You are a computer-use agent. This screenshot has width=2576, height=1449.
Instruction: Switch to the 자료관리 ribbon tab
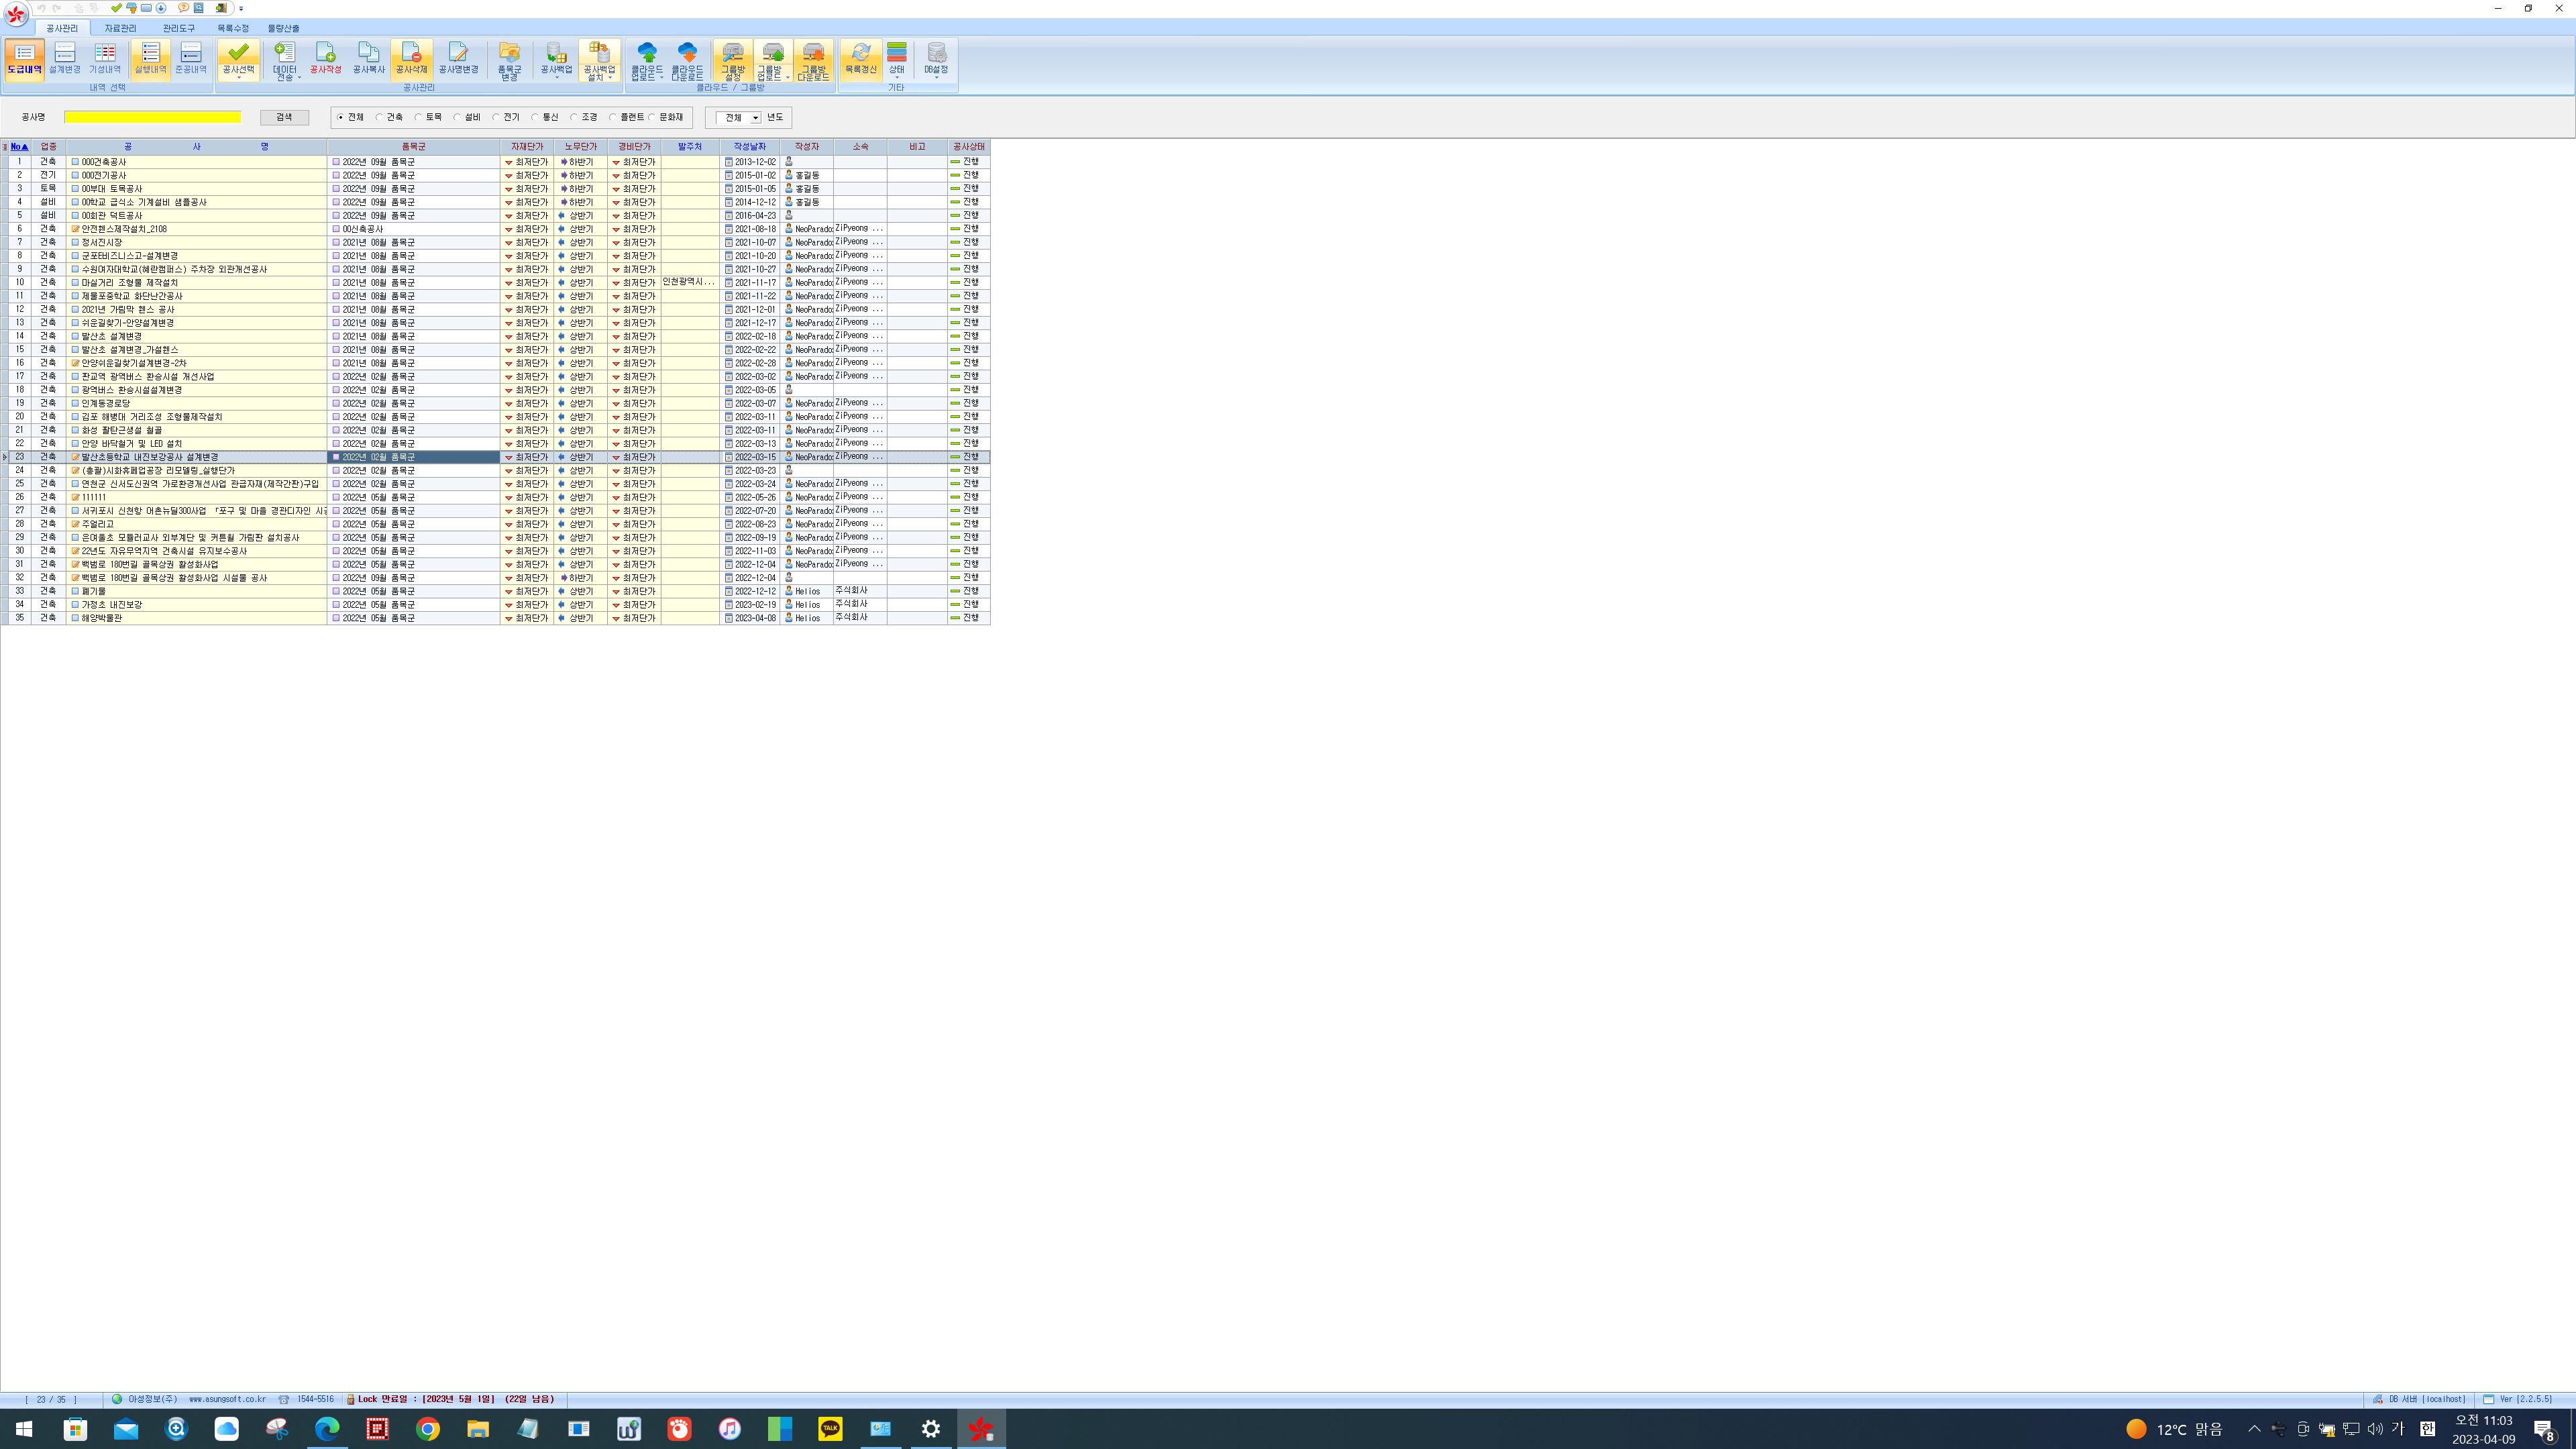120,28
